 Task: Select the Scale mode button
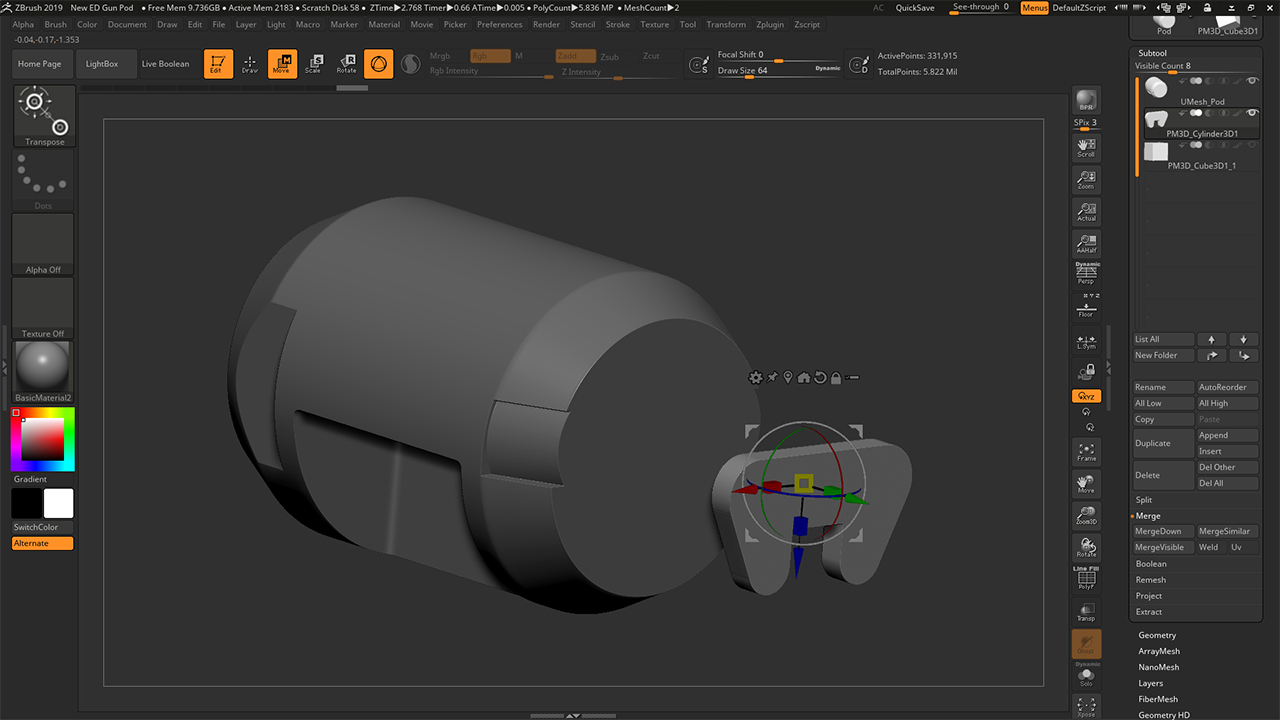click(x=314, y=64)
